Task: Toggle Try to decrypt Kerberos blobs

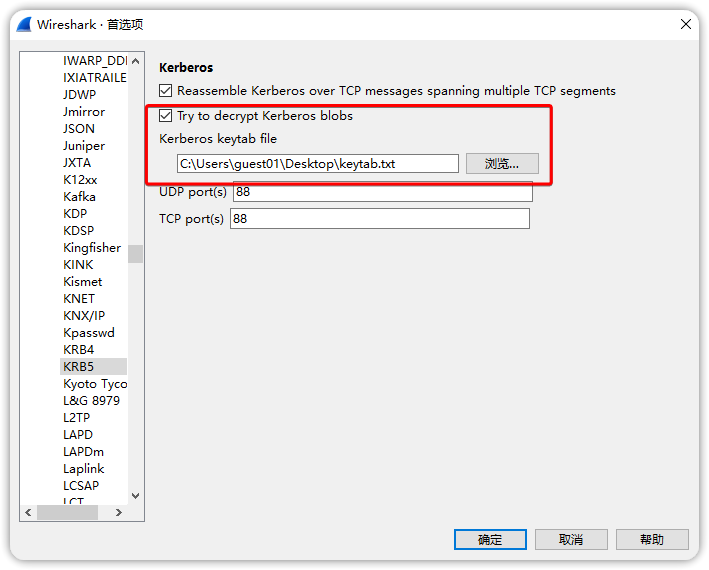Action: (x=165, y=116)
